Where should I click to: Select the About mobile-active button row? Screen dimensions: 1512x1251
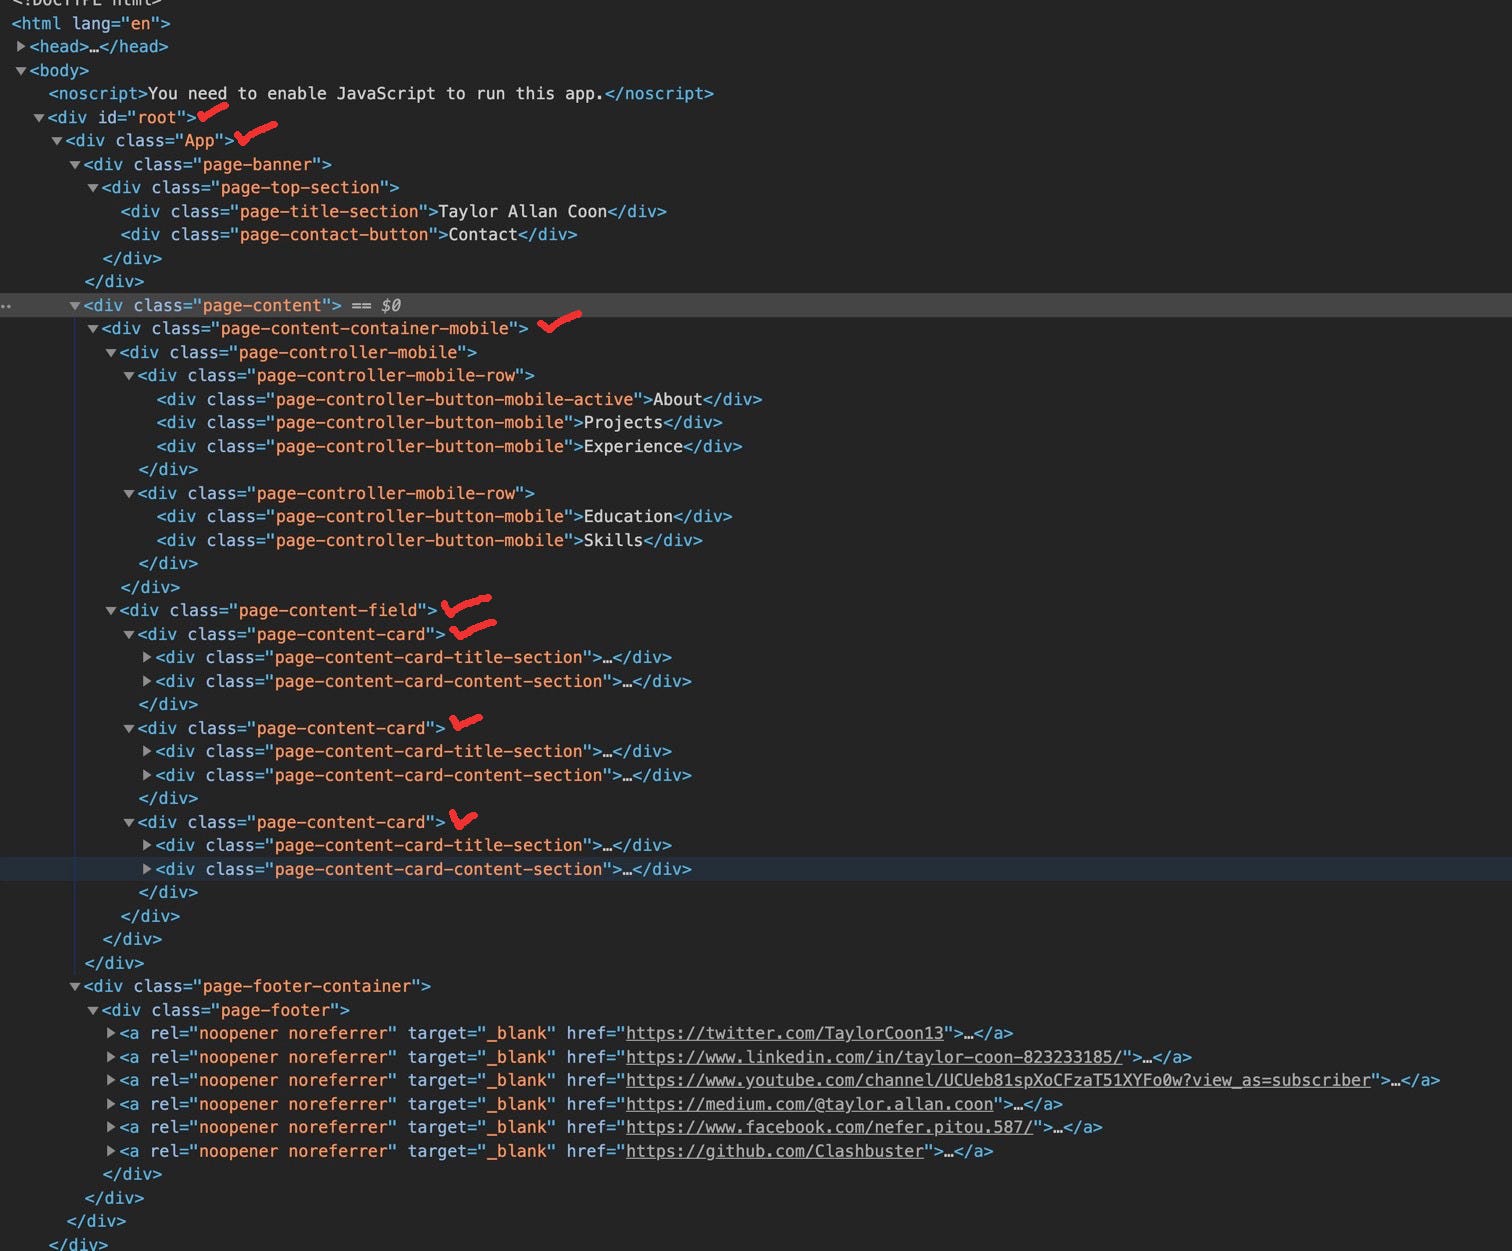459,399
